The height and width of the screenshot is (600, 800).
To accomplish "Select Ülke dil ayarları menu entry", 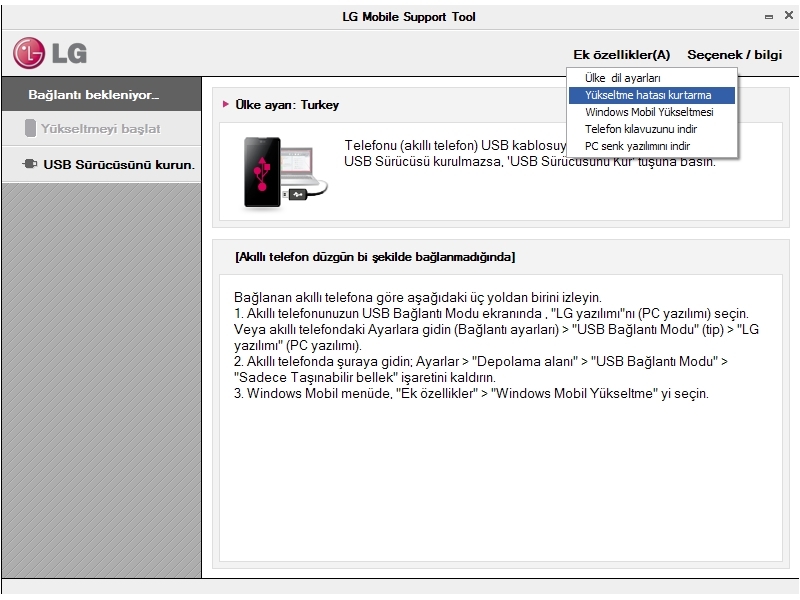I will click(652, 78).
